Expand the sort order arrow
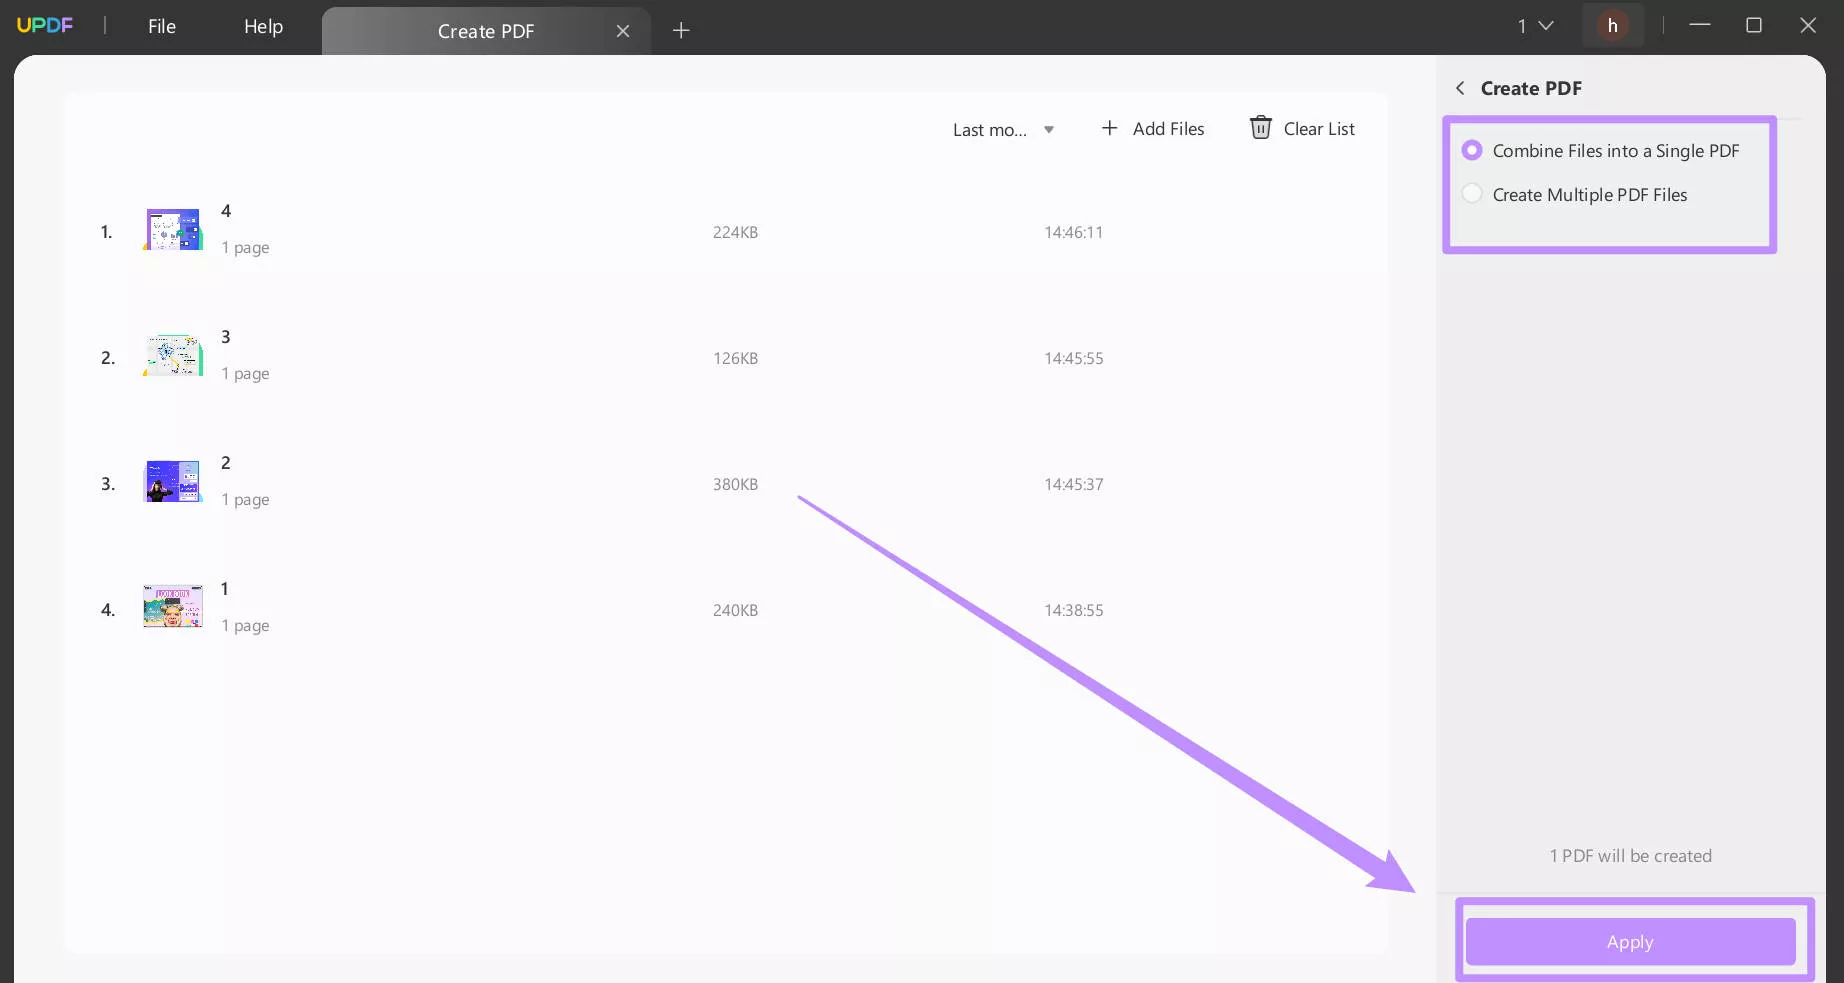This screenshot has width=1844, height=983. (x=1048, y=129)
